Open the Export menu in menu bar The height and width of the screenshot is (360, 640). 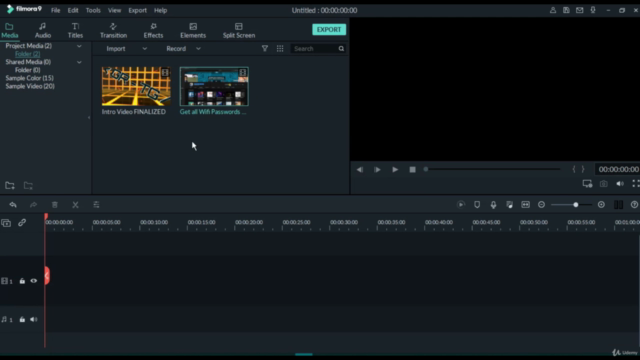point(138,10)
